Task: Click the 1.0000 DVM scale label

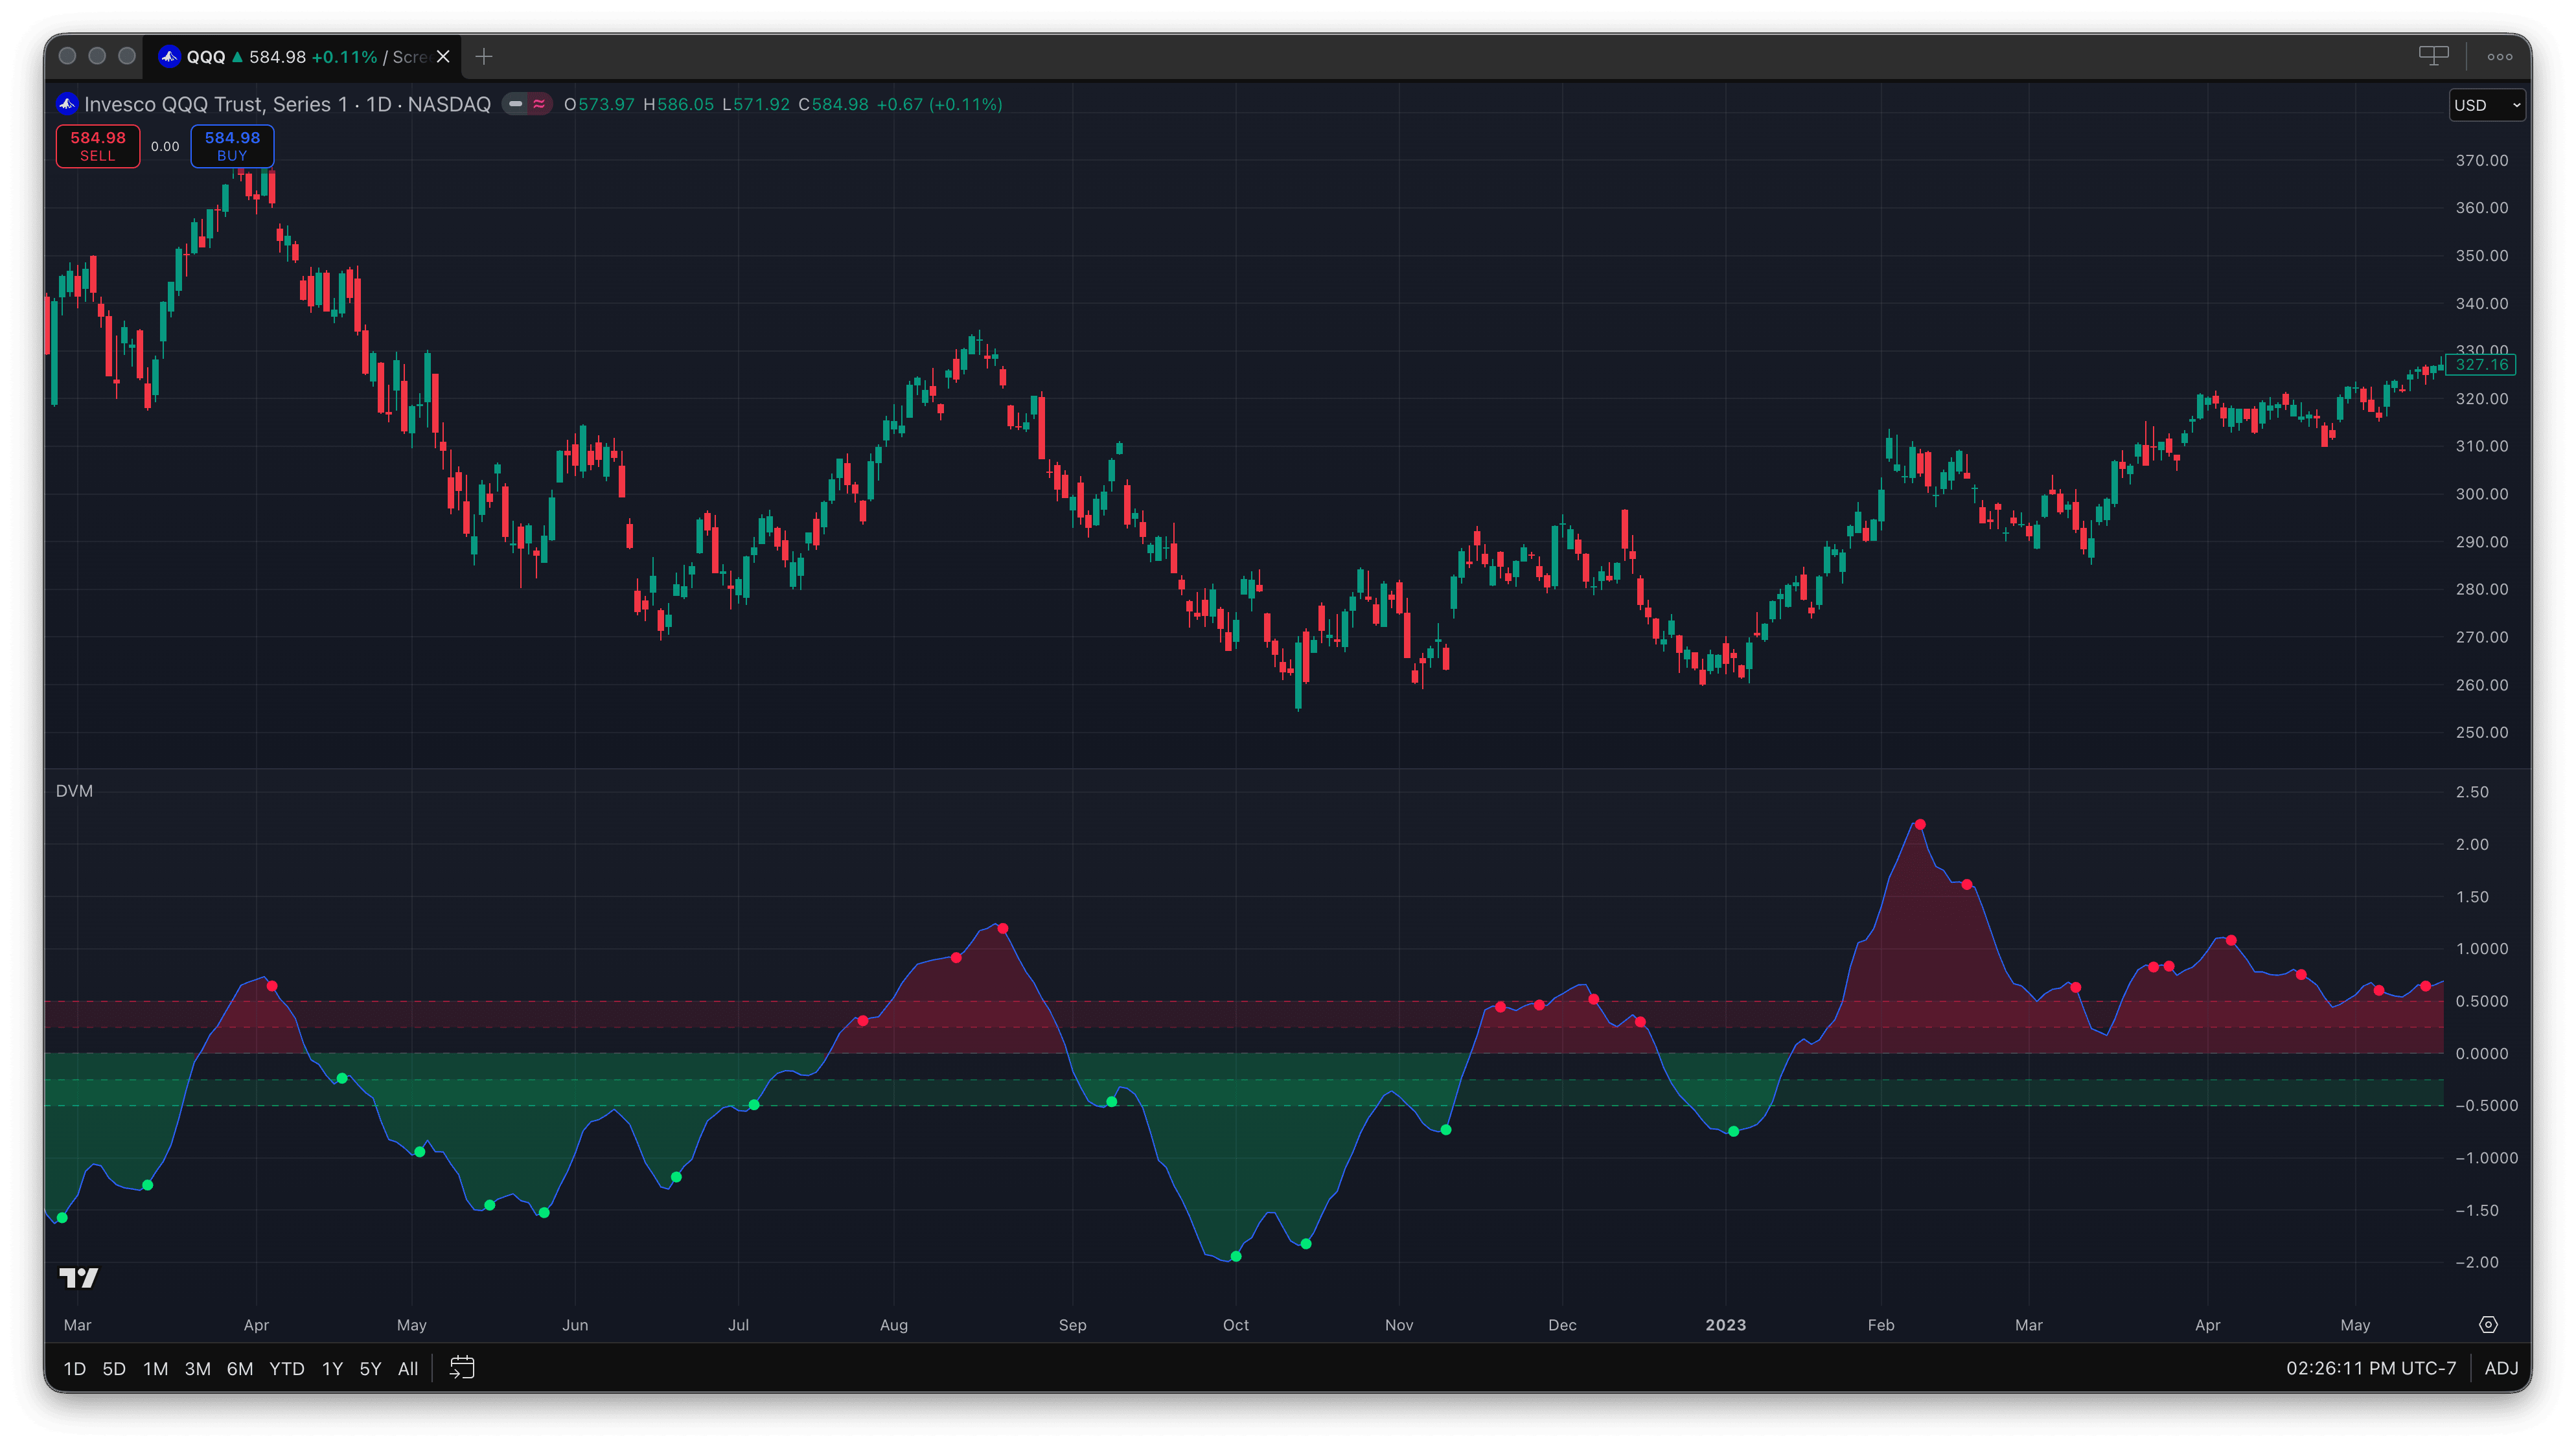Action: point(2481,948)
